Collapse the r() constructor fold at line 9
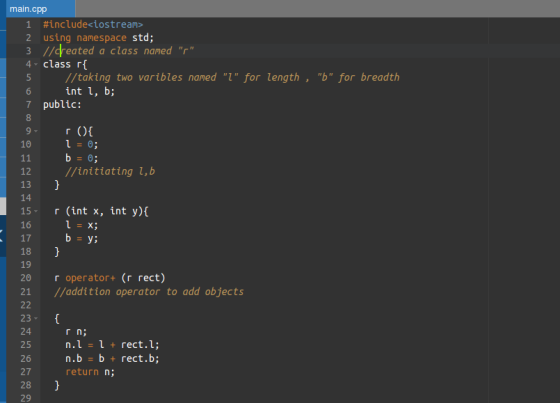Screen dimensions: 560x403 tap(36, 131)
